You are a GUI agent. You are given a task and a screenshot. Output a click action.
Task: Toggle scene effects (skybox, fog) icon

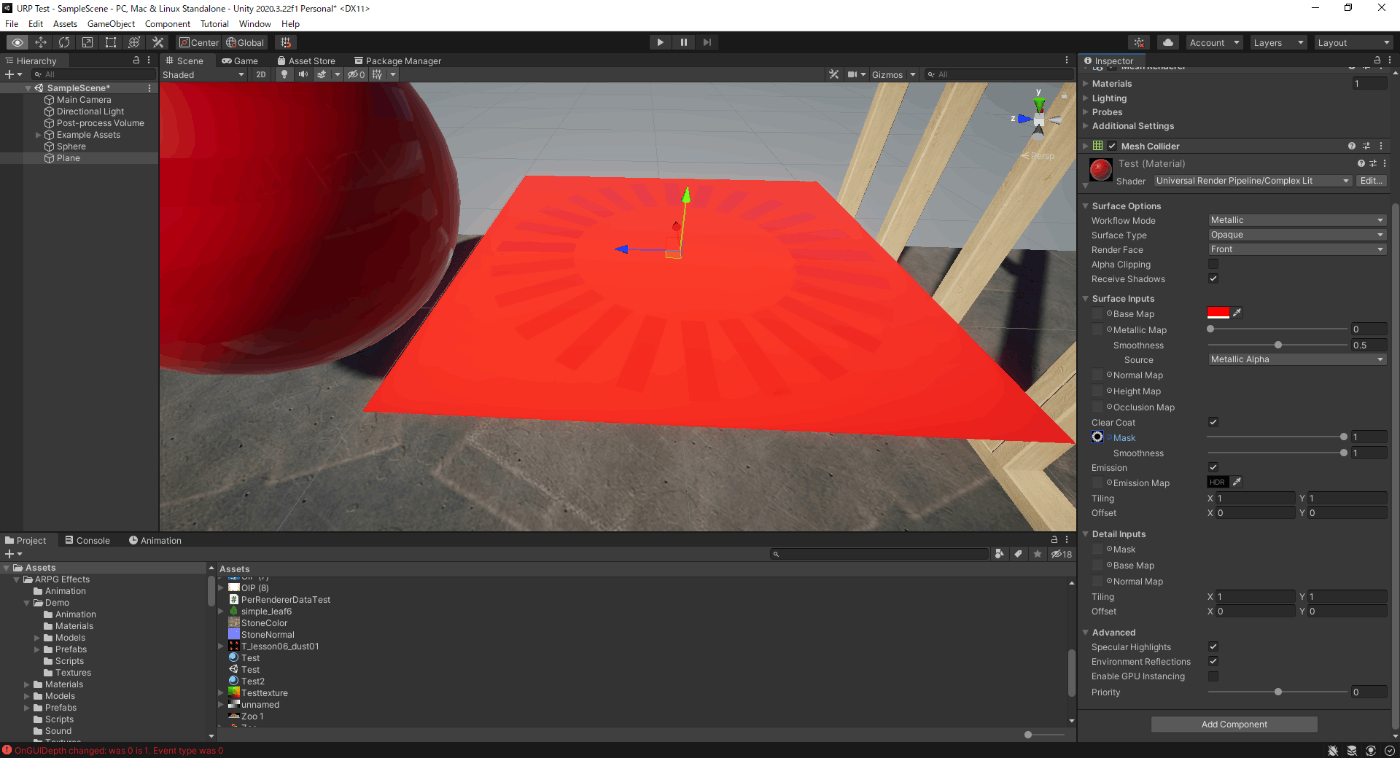pos(322,75)
